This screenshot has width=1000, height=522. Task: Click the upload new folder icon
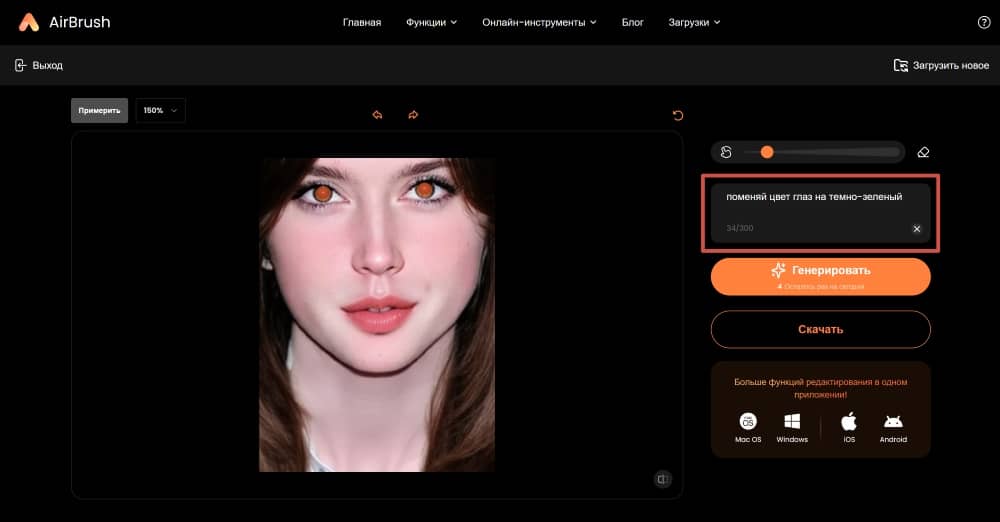point(901,65)
